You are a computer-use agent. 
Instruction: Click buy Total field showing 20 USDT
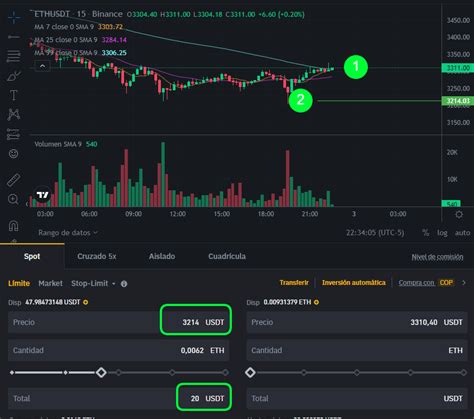119,398
